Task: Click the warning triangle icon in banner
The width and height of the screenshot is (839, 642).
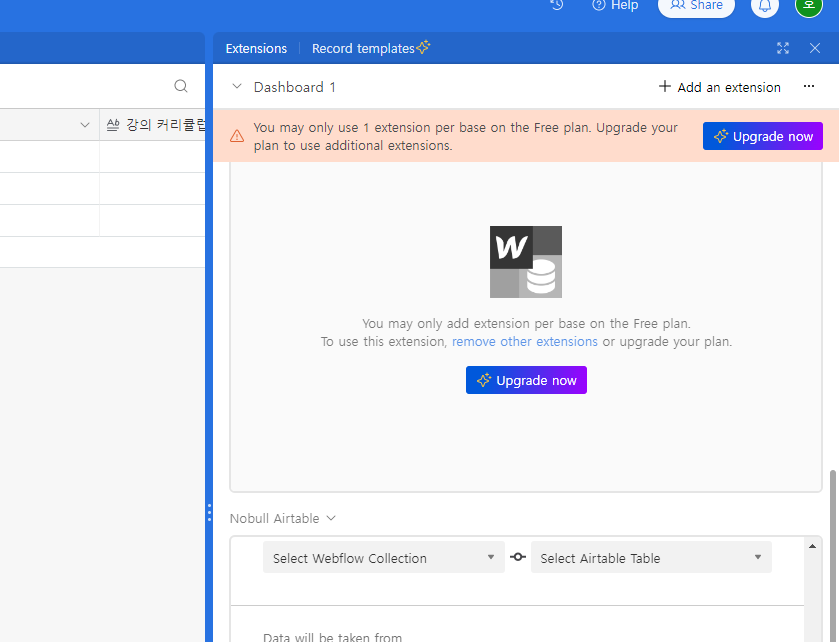Action: click(237, 136)
